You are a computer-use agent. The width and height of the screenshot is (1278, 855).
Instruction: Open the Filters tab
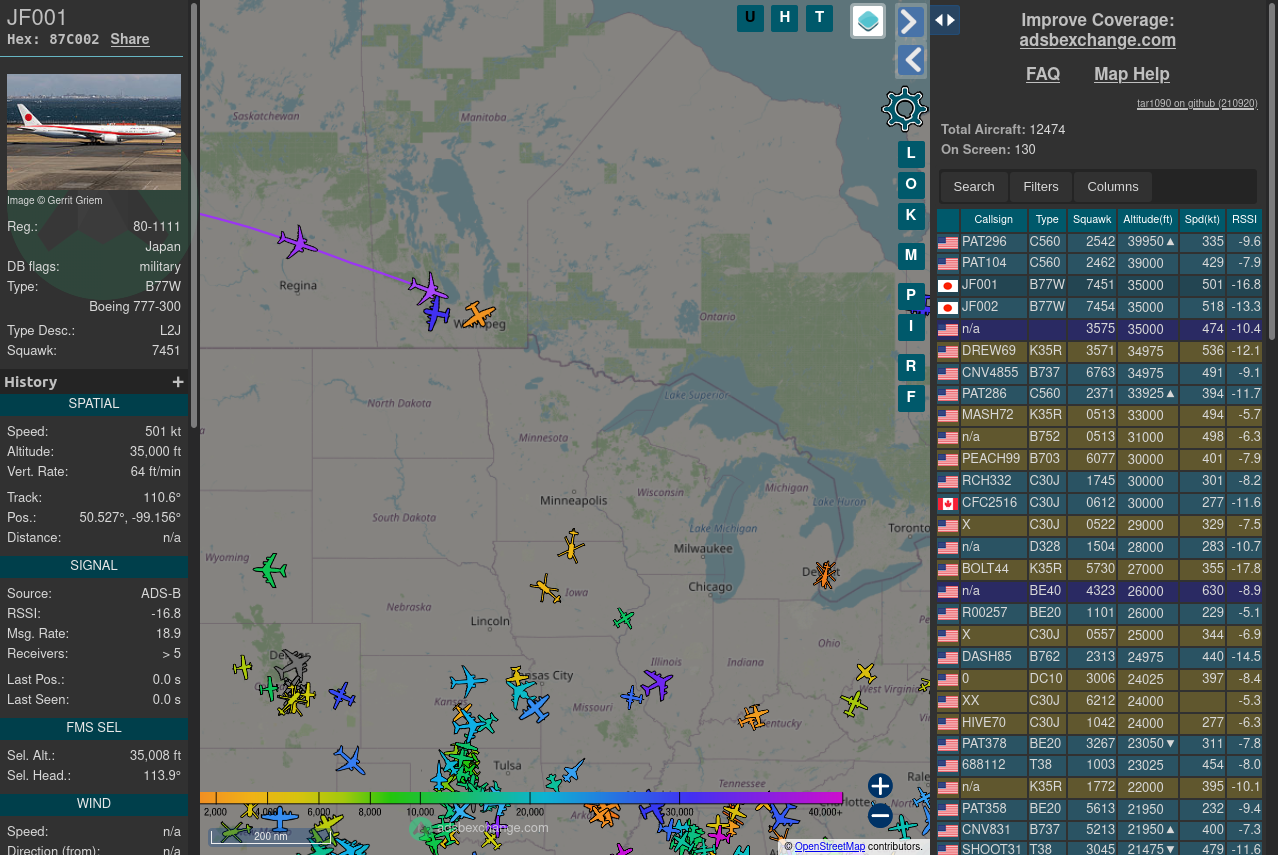click(x=1041, y=187)
